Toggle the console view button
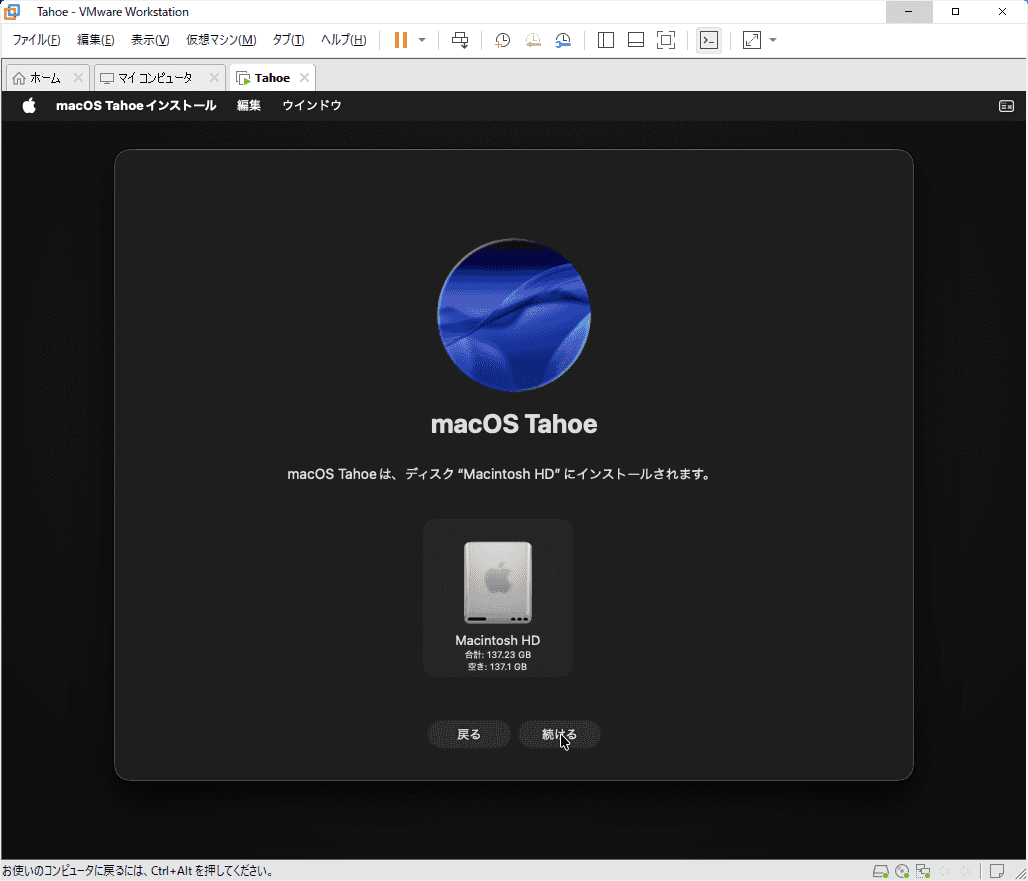Image resolution: width=1028 pixels, height=881 pixels. tap(708, 40)
